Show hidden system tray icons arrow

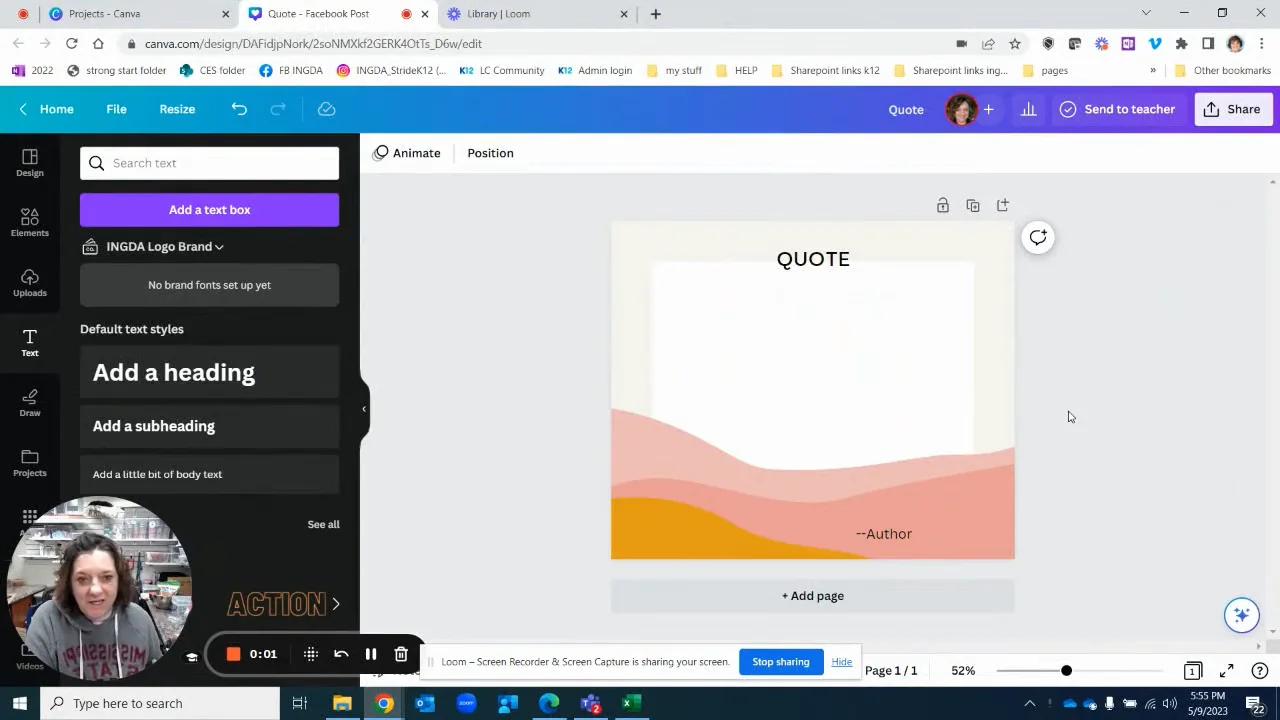pos(1029,703)
